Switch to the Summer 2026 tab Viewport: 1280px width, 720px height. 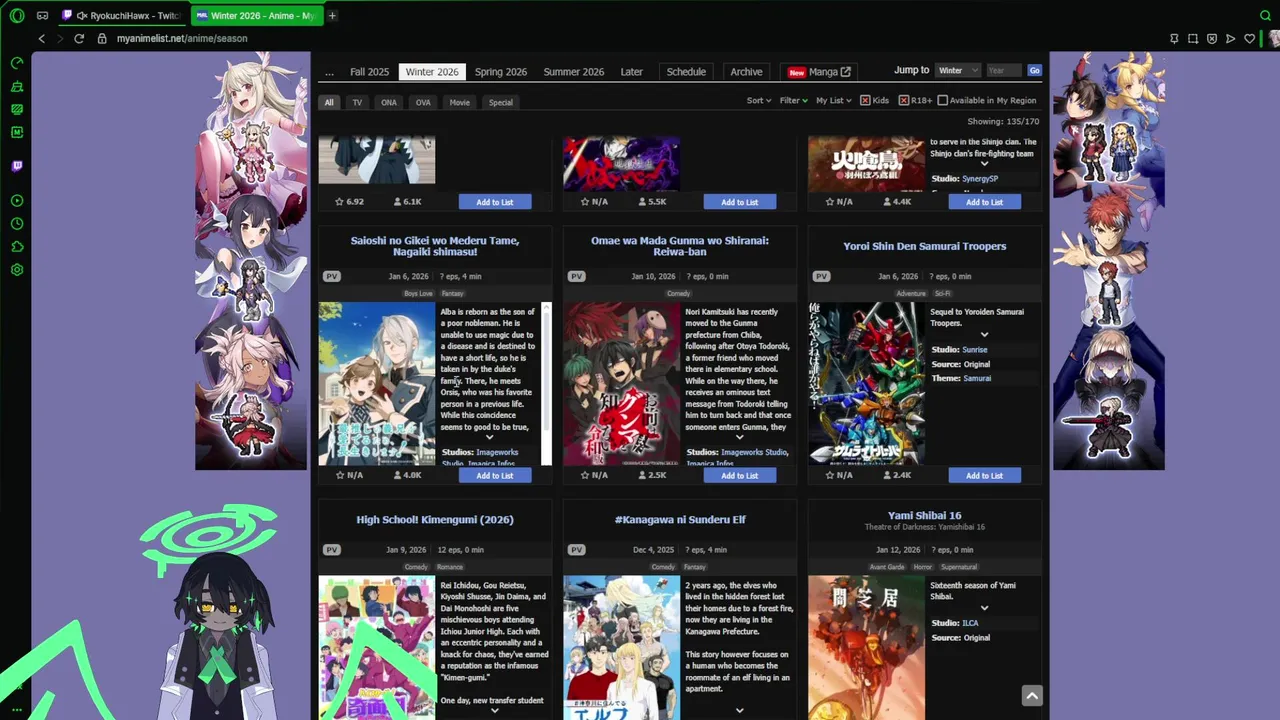click(x=573, y=72)
